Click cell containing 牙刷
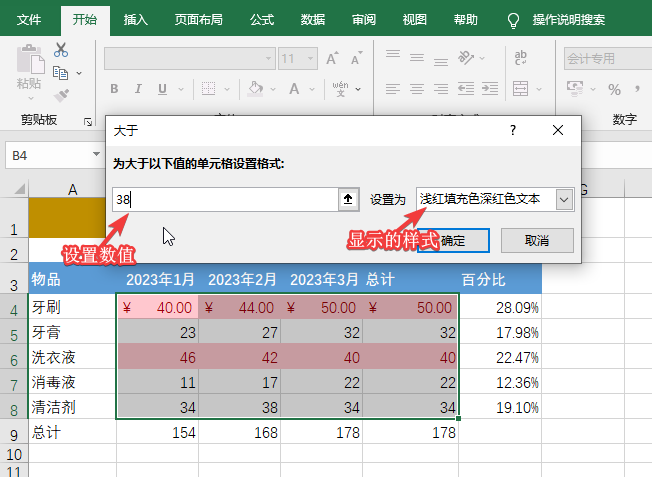Image resolution: width=652 pixels, height=477 pixels. pos(72,307)
